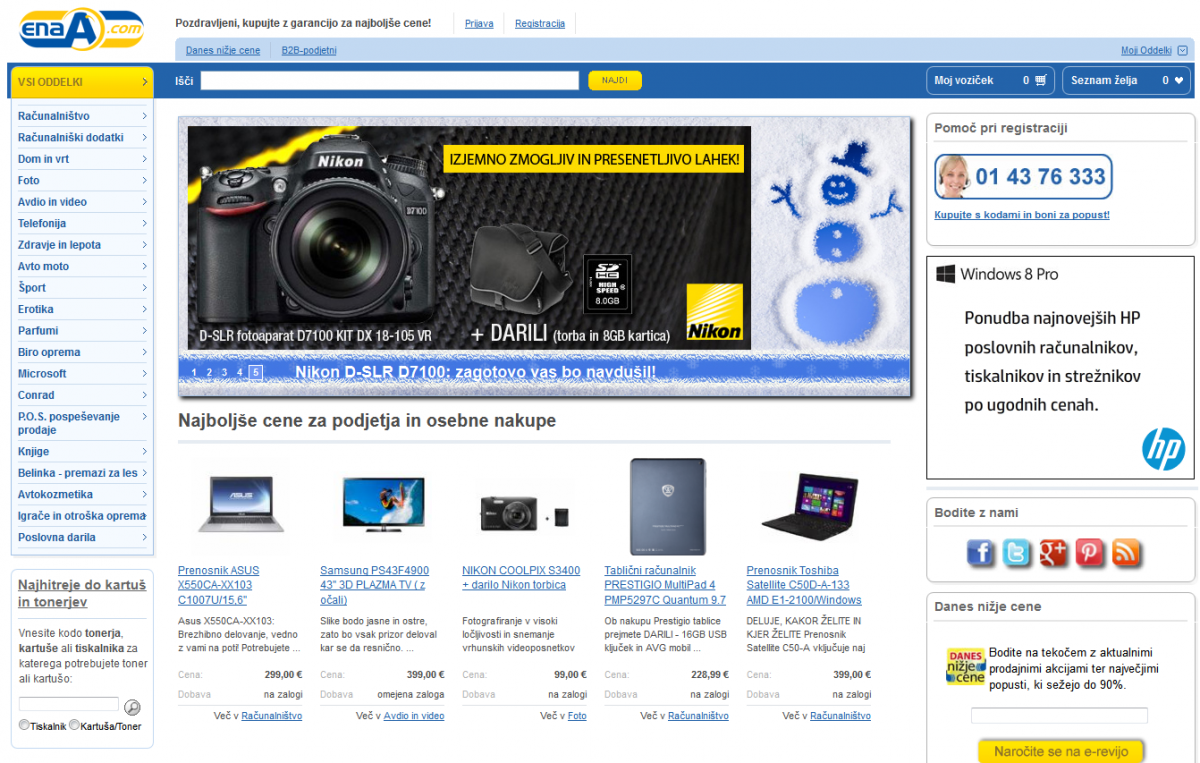
Task: Open the B2B-podjetni link
Action: point(309,51)
